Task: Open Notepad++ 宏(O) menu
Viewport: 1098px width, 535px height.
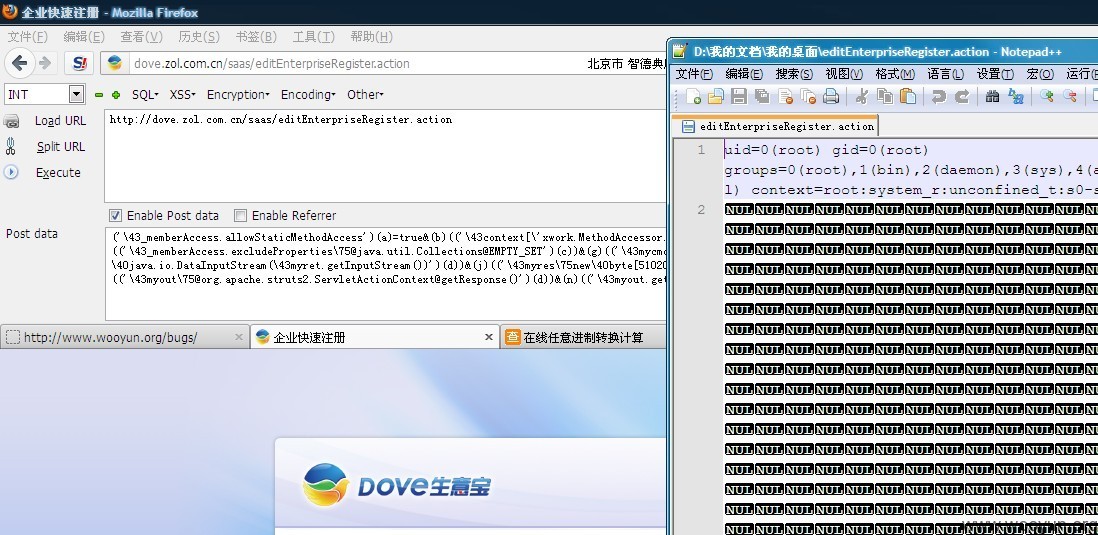Action: pos(1041,74)
